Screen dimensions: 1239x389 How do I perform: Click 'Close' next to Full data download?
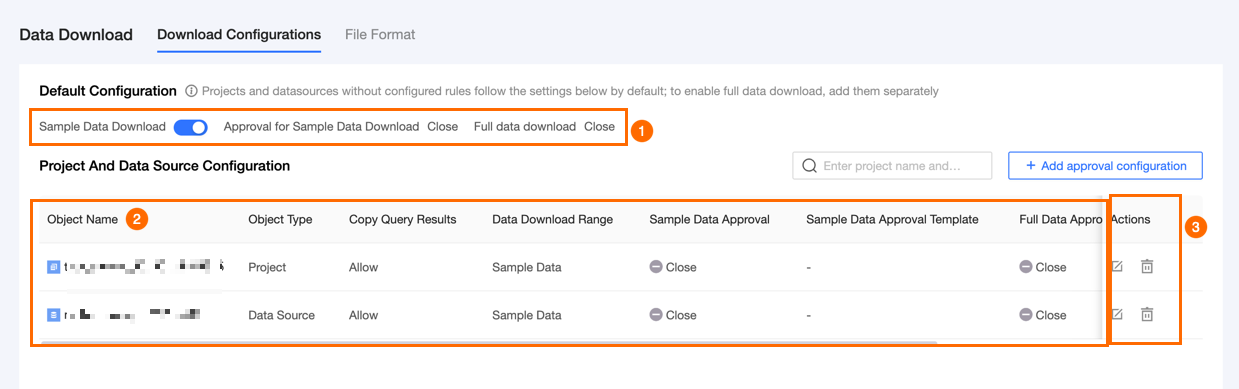600,127
